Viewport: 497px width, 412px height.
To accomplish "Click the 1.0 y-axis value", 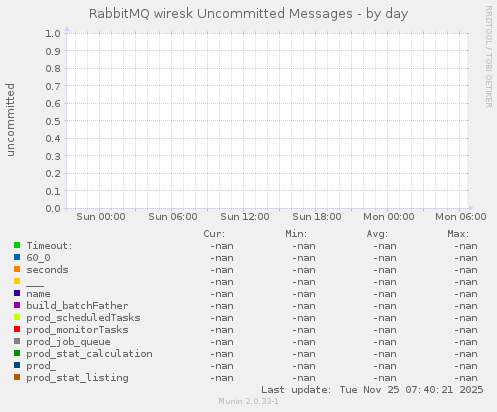I will pos(53,33).
